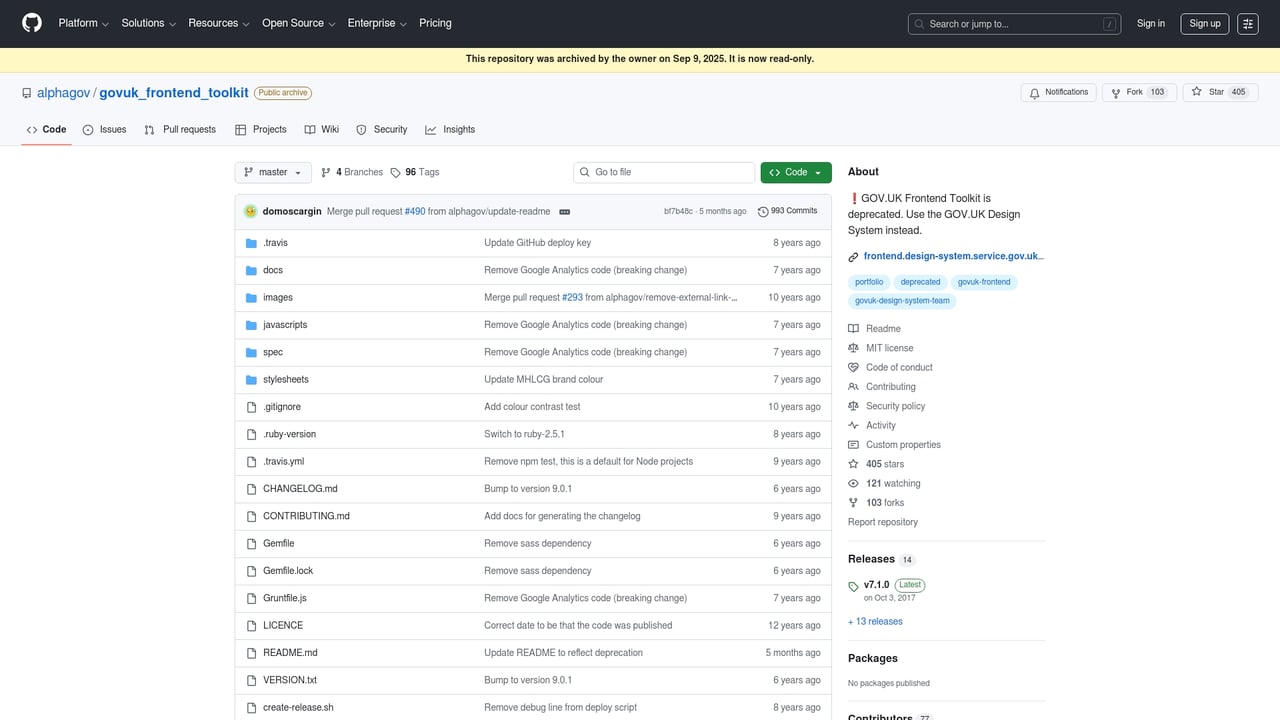
Task: Fork the repository
Action: (x=1139, y=91)
